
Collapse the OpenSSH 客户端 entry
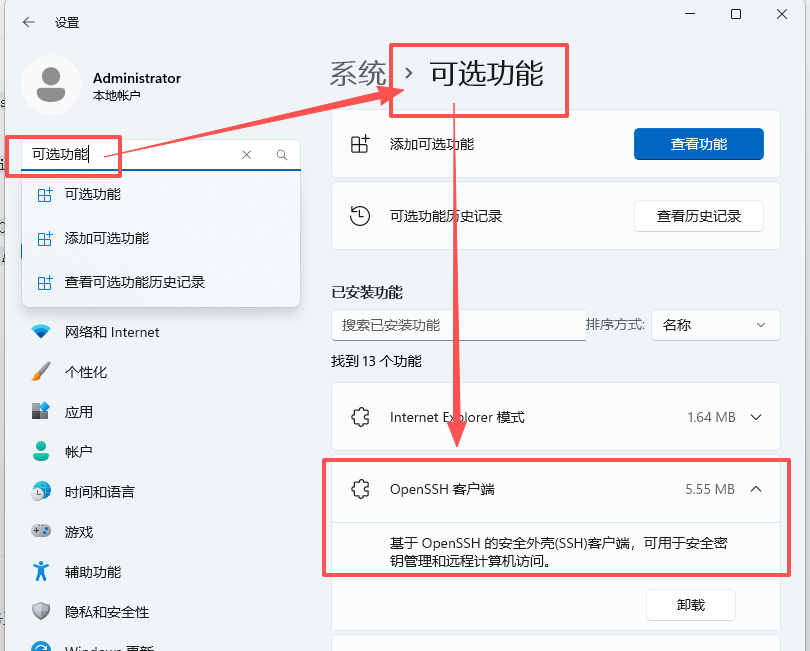tap(756, 489)
